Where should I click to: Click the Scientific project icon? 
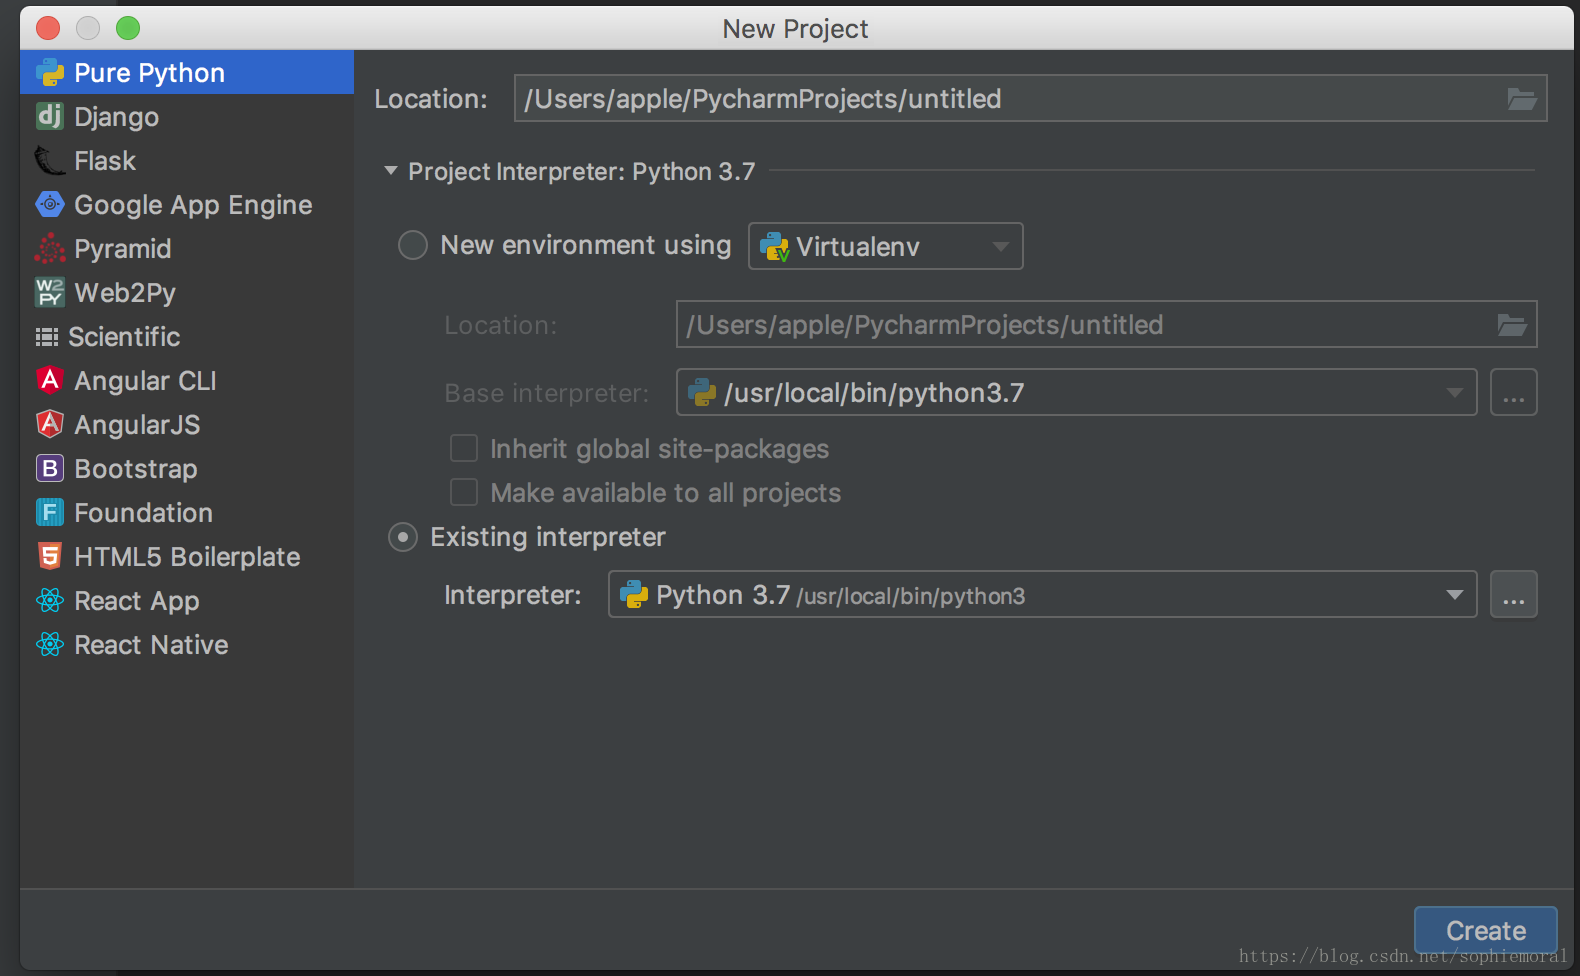47,337
